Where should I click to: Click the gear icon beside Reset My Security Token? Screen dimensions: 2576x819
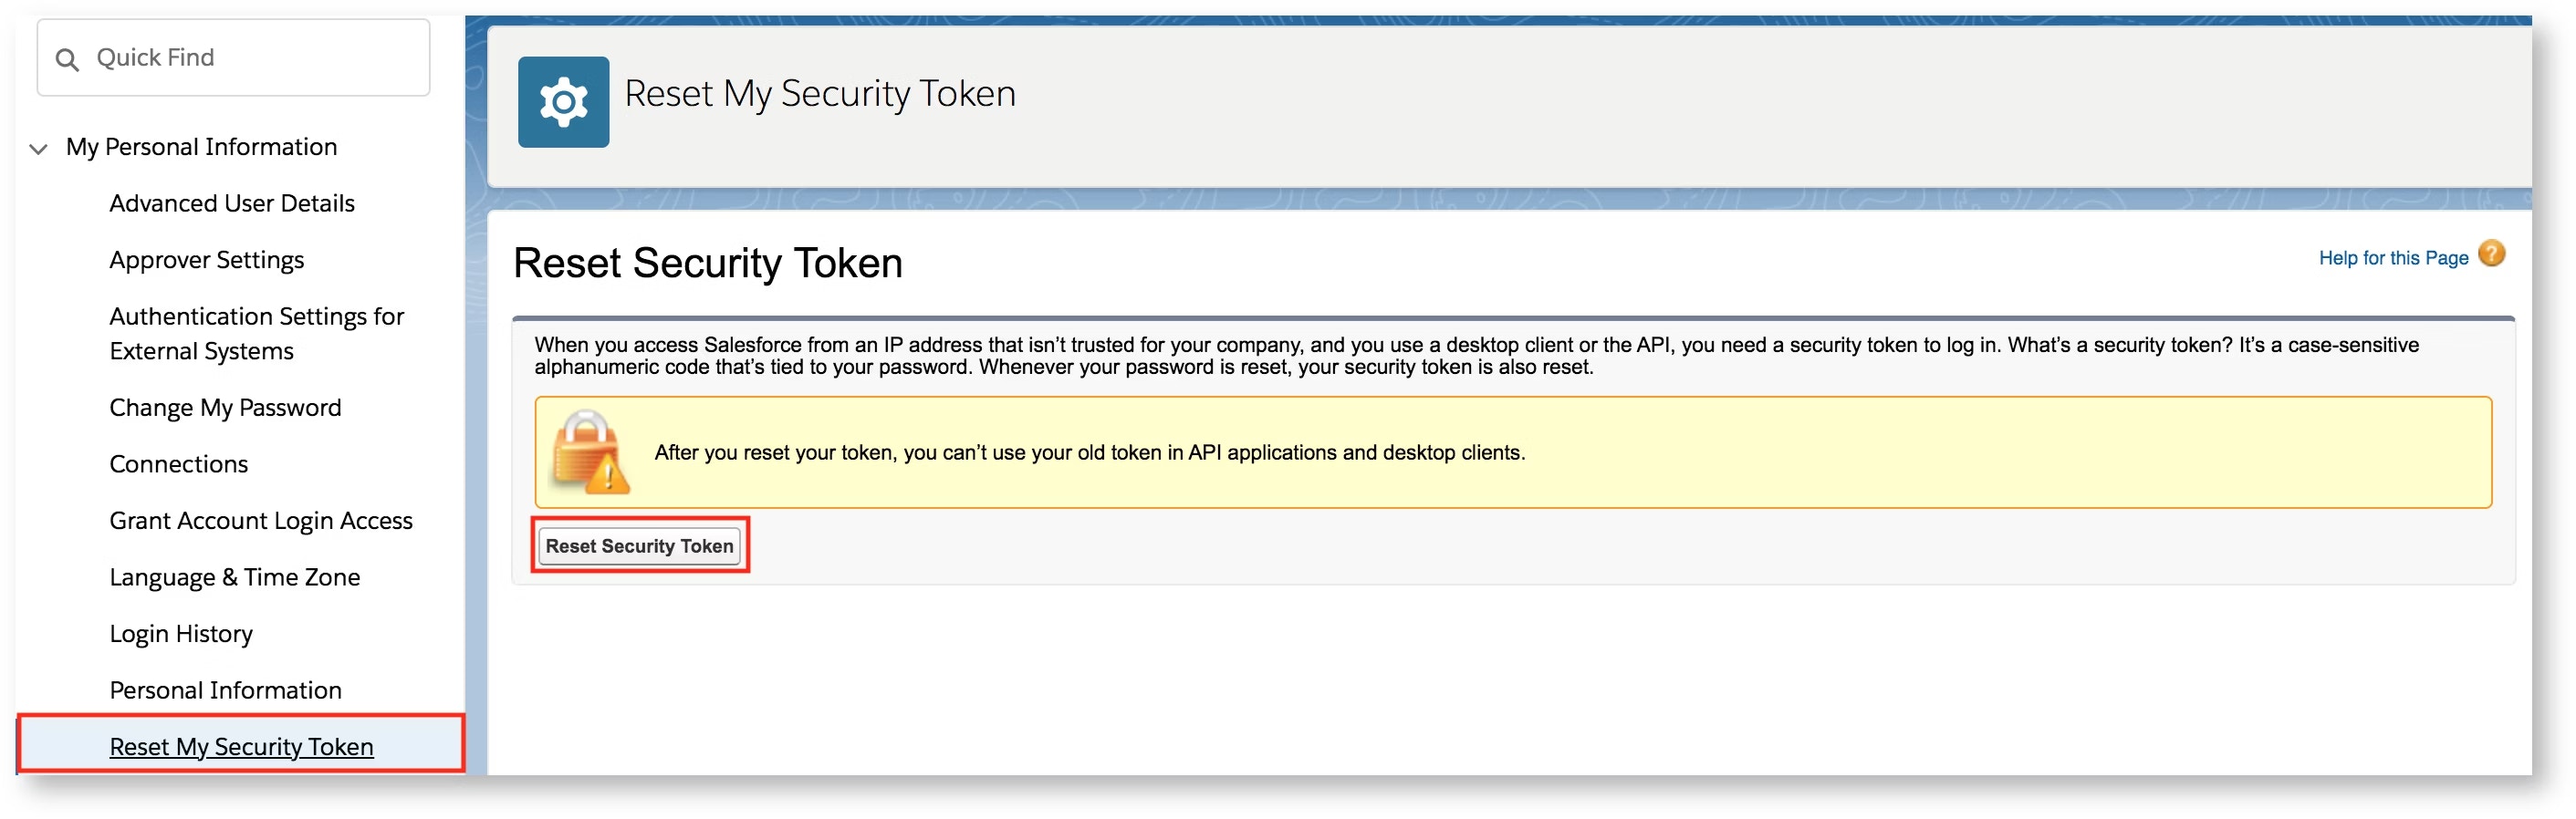563,101
